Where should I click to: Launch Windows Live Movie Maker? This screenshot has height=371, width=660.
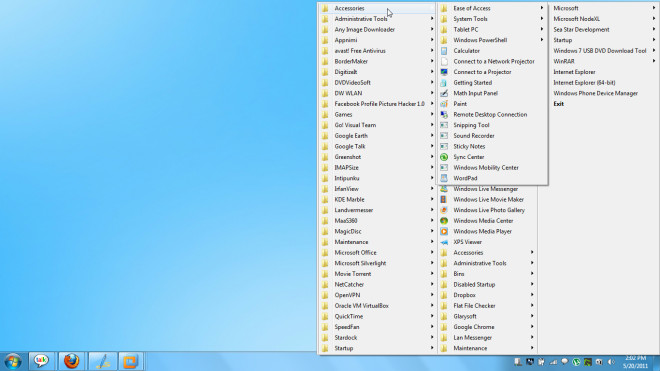click(489, 199)
